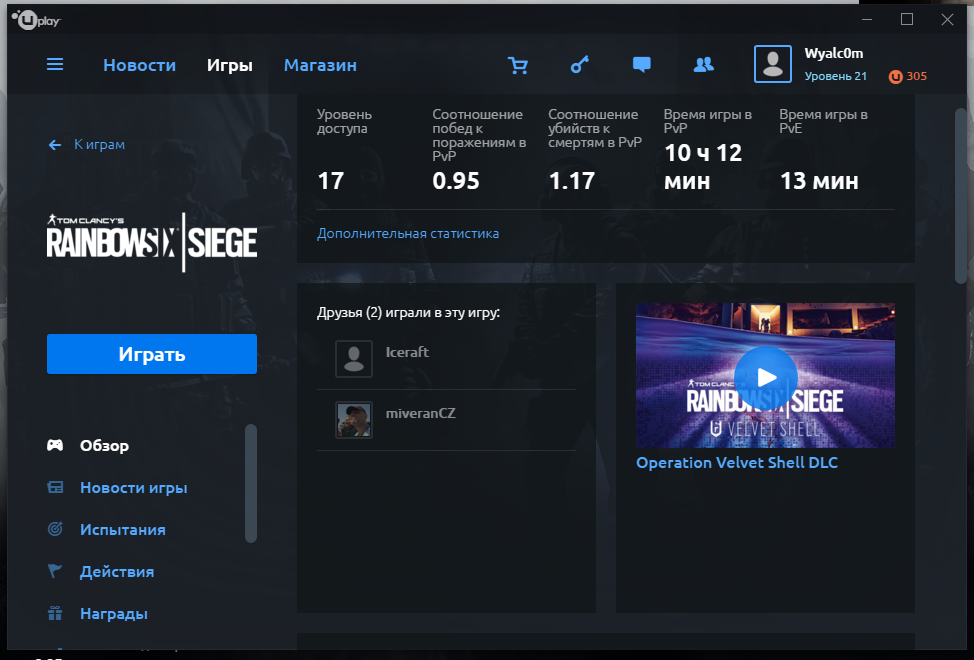Click the Rainbow Six Siege logo
The width and height of the screenshot is (974, 660).
coord(152,242)
